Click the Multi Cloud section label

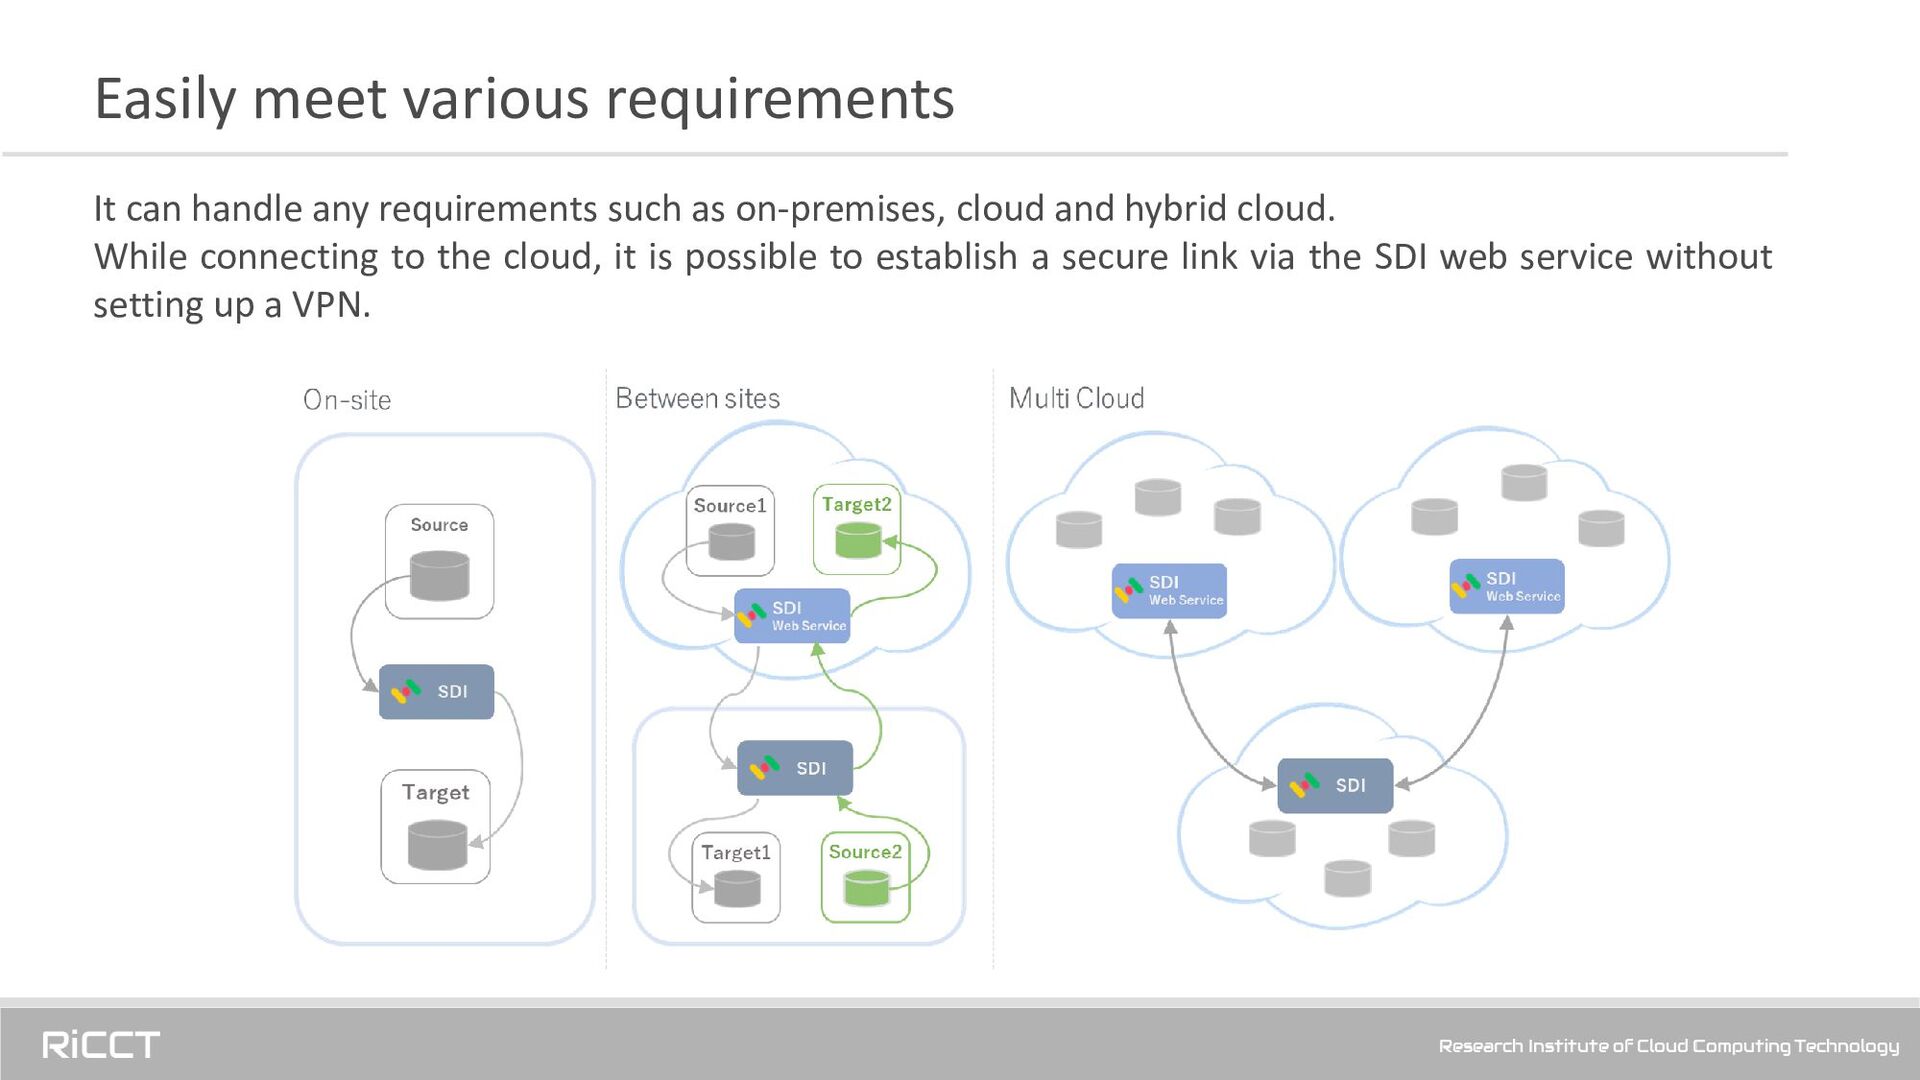1076,398
